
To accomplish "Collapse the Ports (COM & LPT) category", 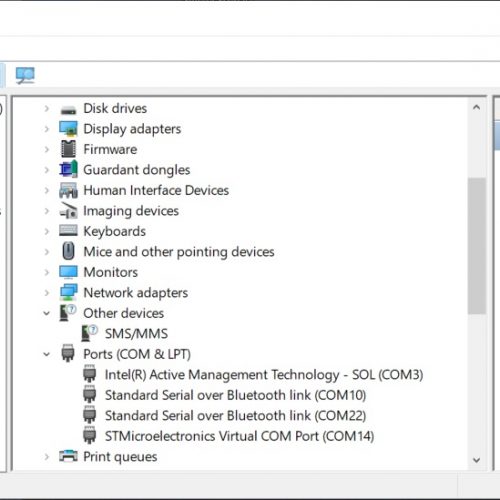I will click(47, 354).
